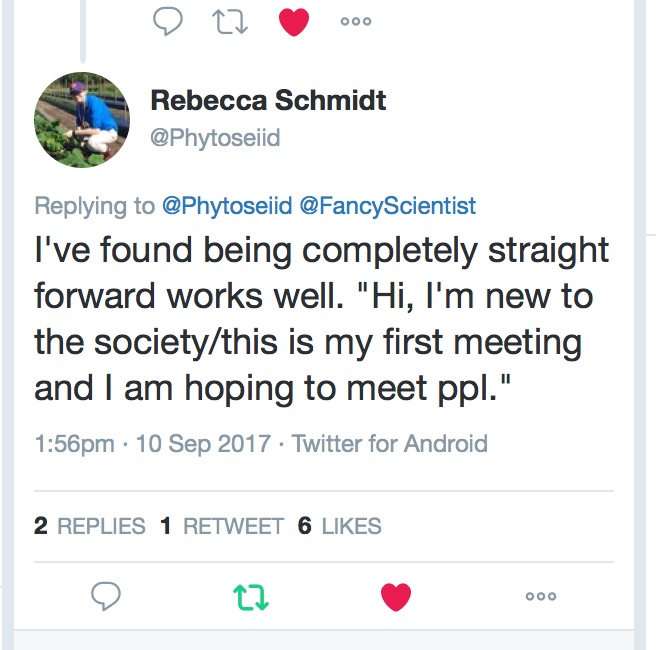Reply using the bottom speech bubble icon

tap(106, 596)
